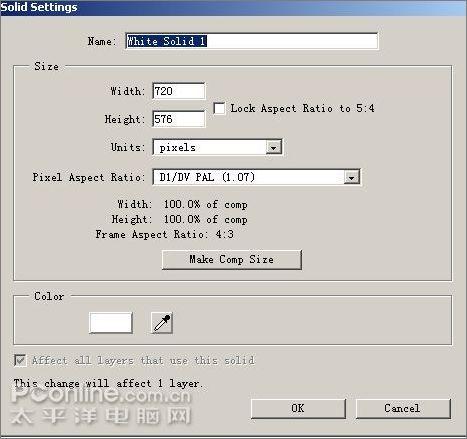Screen dimensions: 467x439
Task: Click the Width 100.0% of comp text
Action: (x=182, y=204)
